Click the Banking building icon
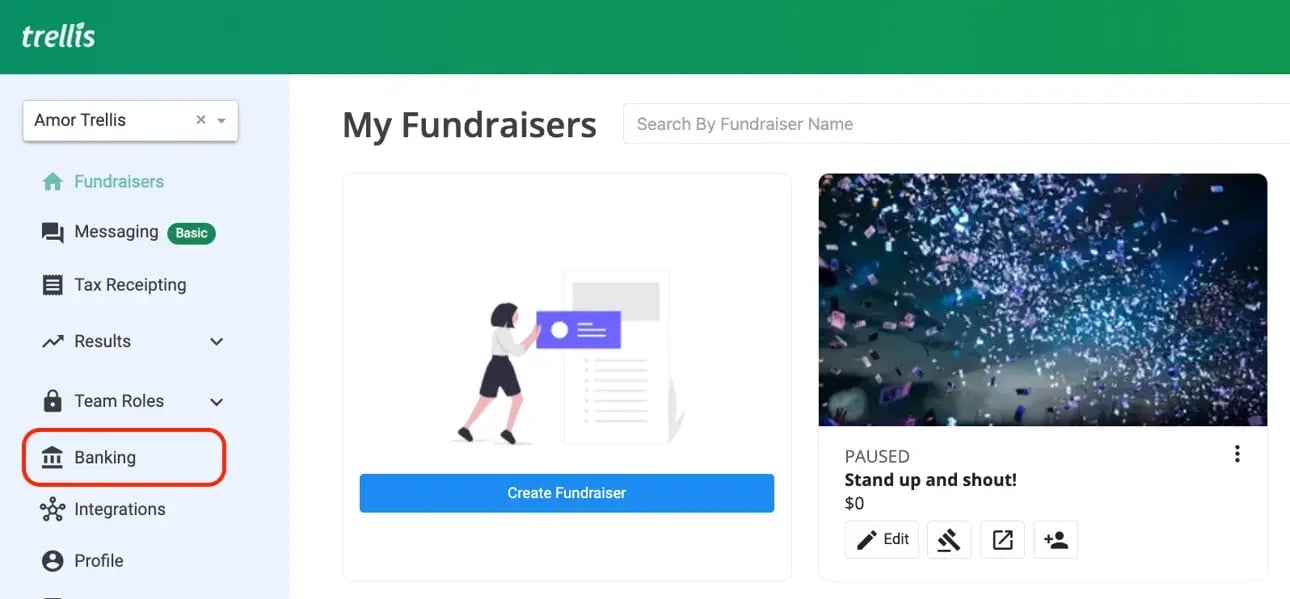 click(x=52, y=458)
